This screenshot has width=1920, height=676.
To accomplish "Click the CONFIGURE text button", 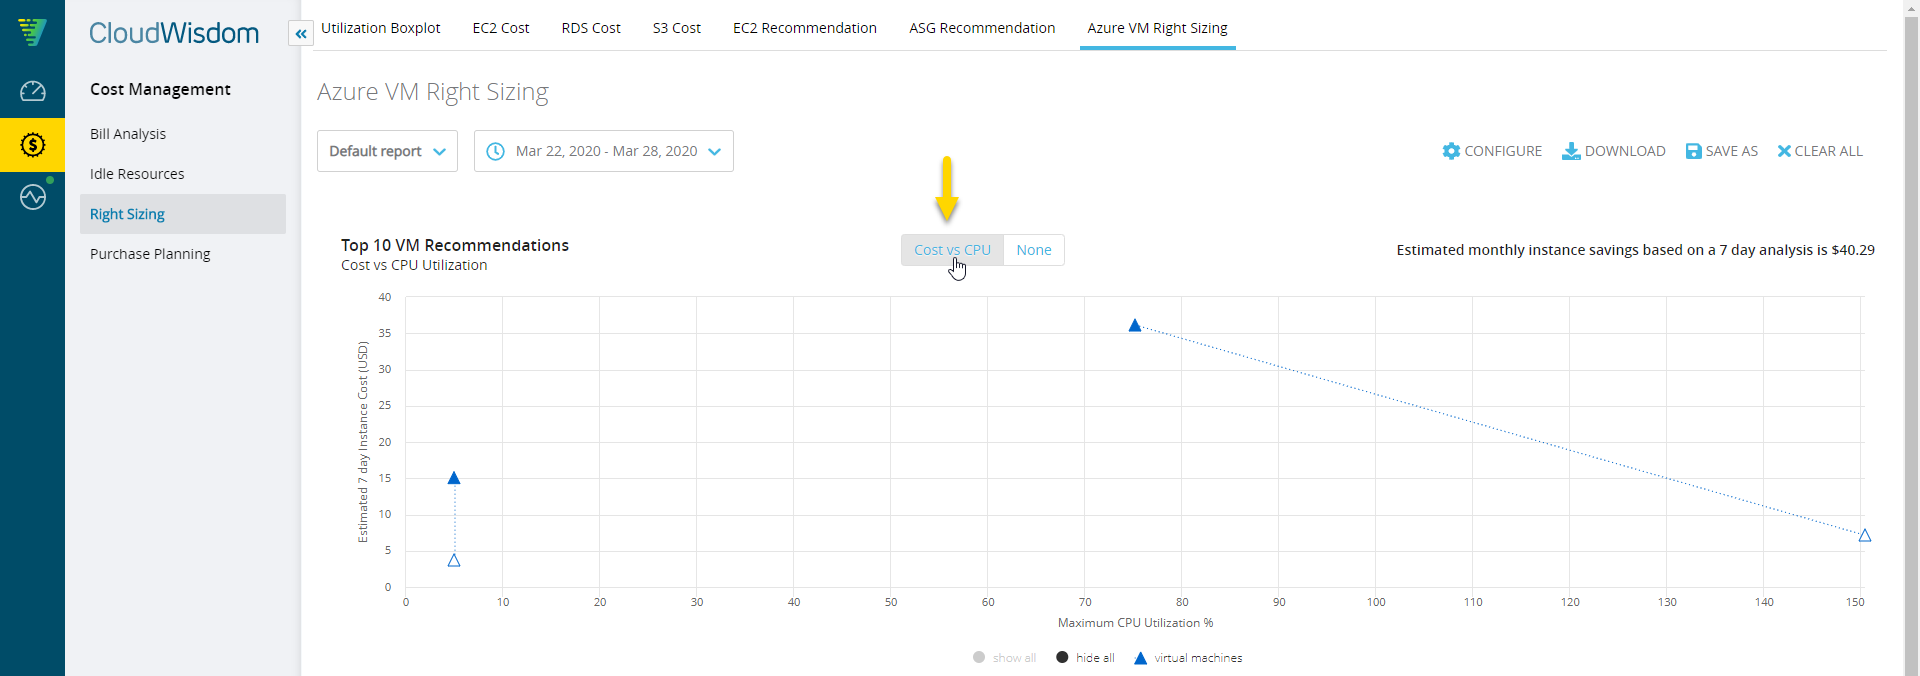I will pyautogui.click(x=1503, y=151).
